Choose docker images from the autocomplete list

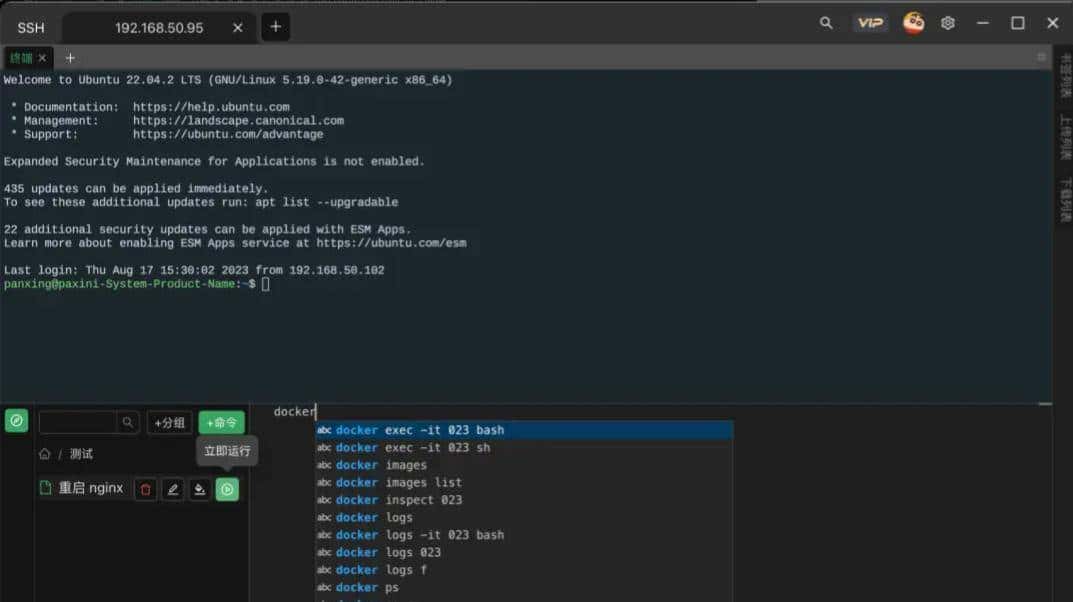[x=382, y=465]
